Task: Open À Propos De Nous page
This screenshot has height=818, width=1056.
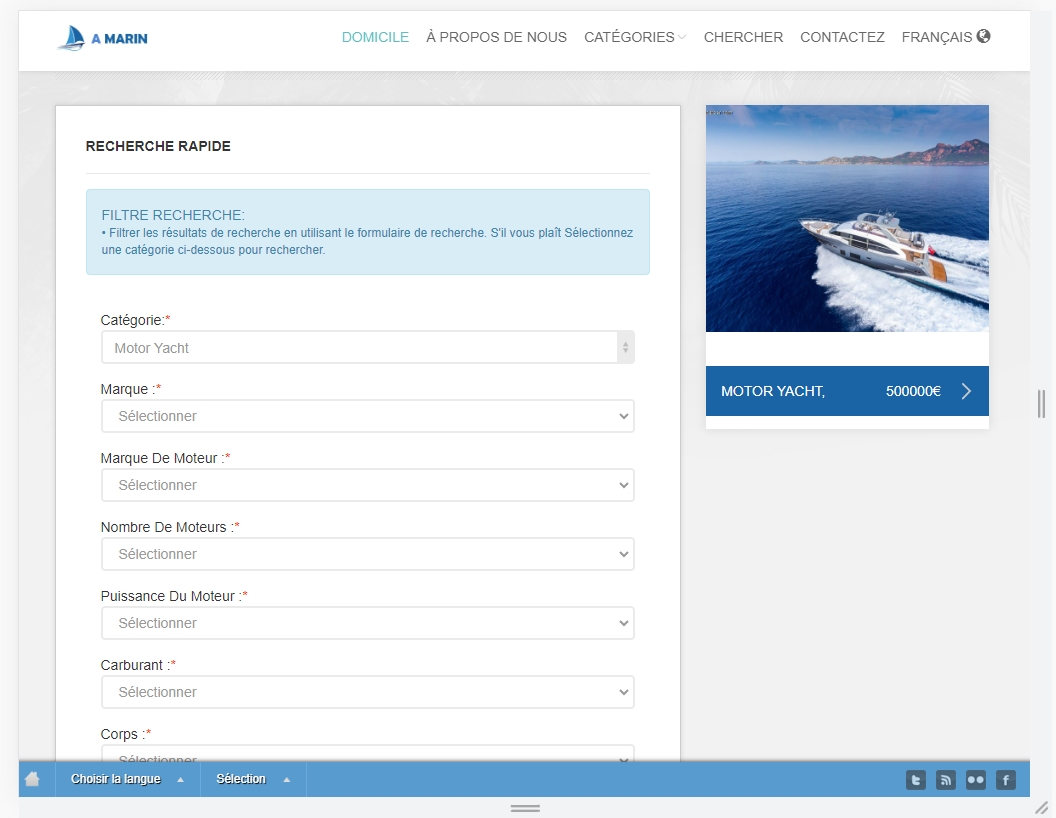Action: pyautogui.click(x=496, y=37)
